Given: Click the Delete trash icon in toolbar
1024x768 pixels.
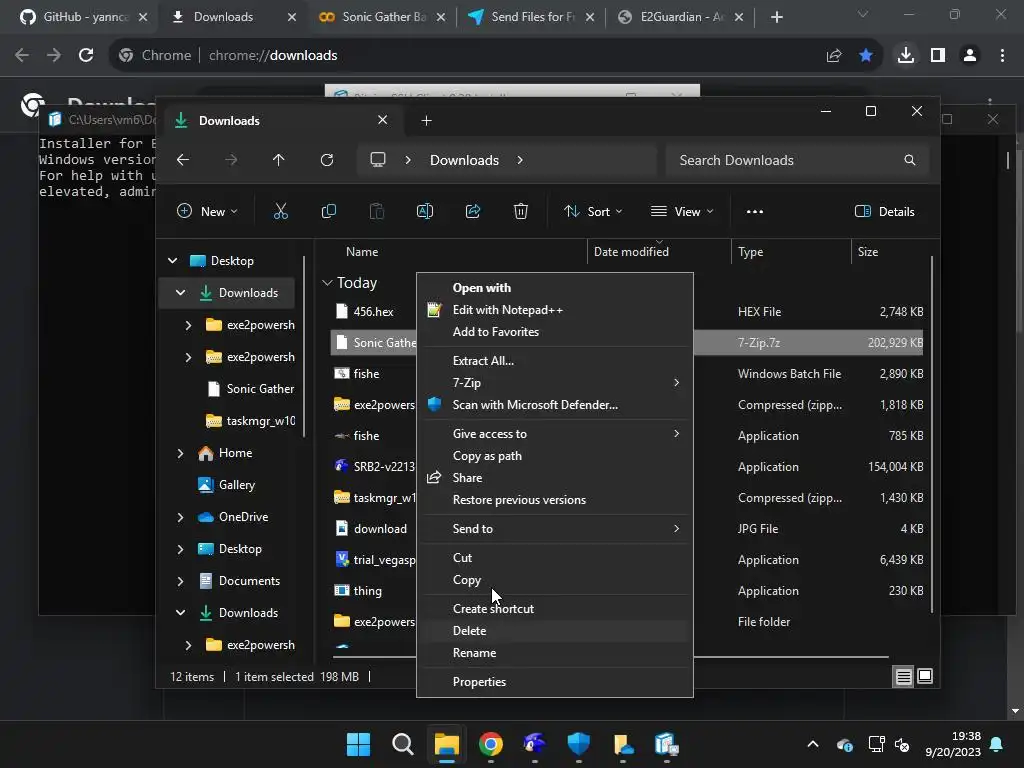Looking at the screenshot, I should click(521, 211).
